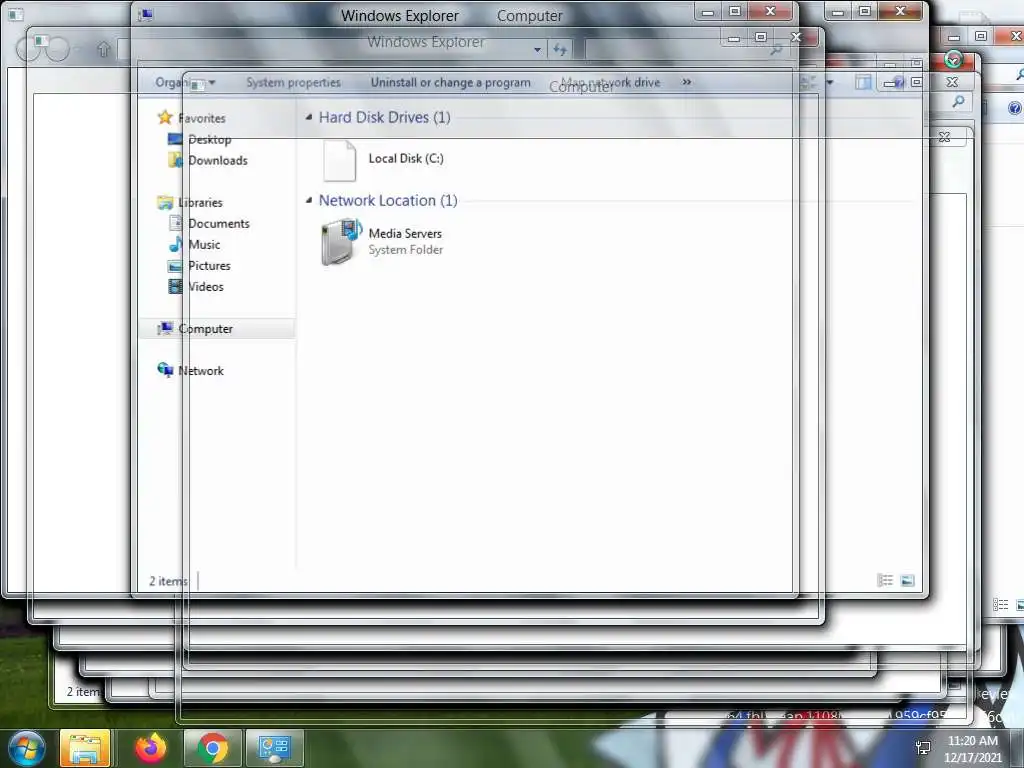Open Downloads in the navigation pane
This screenshot has width=1024, height=768.
208,160
